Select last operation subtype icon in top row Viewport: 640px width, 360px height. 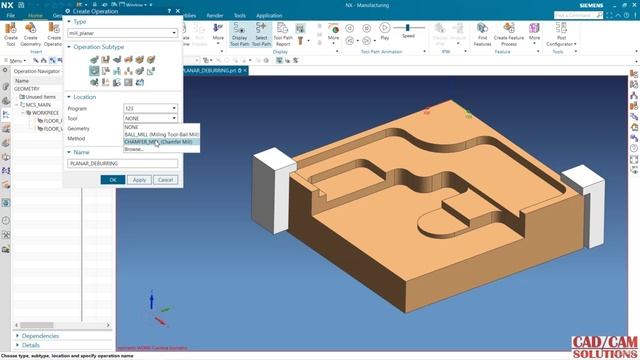pos(151,60)
